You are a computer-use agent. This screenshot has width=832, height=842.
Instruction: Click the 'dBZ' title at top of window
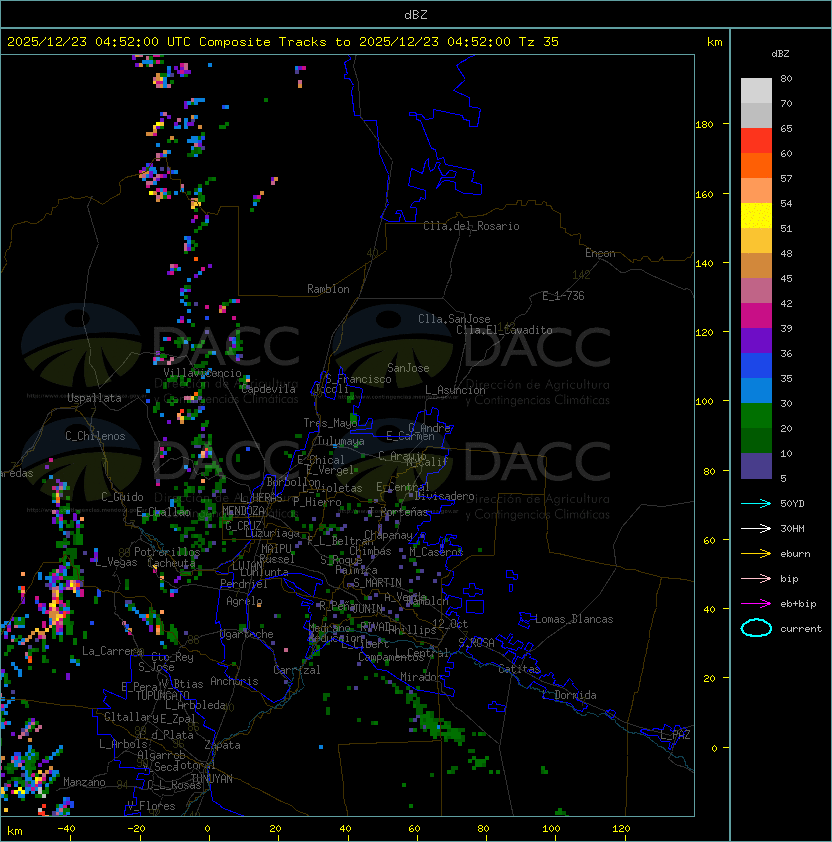416,14
